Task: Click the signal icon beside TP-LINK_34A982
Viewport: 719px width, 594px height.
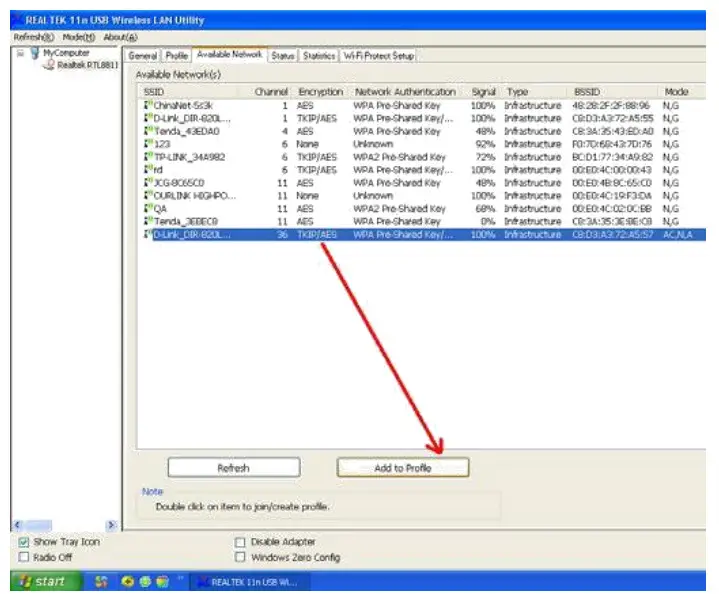Action: [x=148, y=156]
